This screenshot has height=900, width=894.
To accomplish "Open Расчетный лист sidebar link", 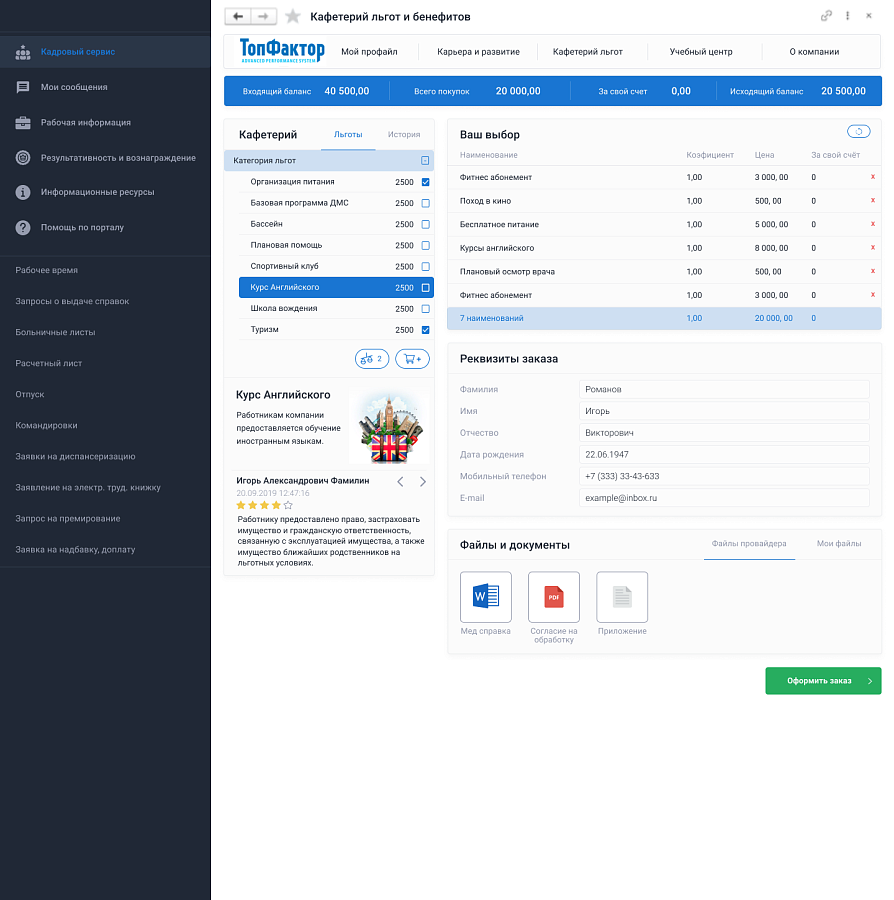I will click(x=49, y=363).
